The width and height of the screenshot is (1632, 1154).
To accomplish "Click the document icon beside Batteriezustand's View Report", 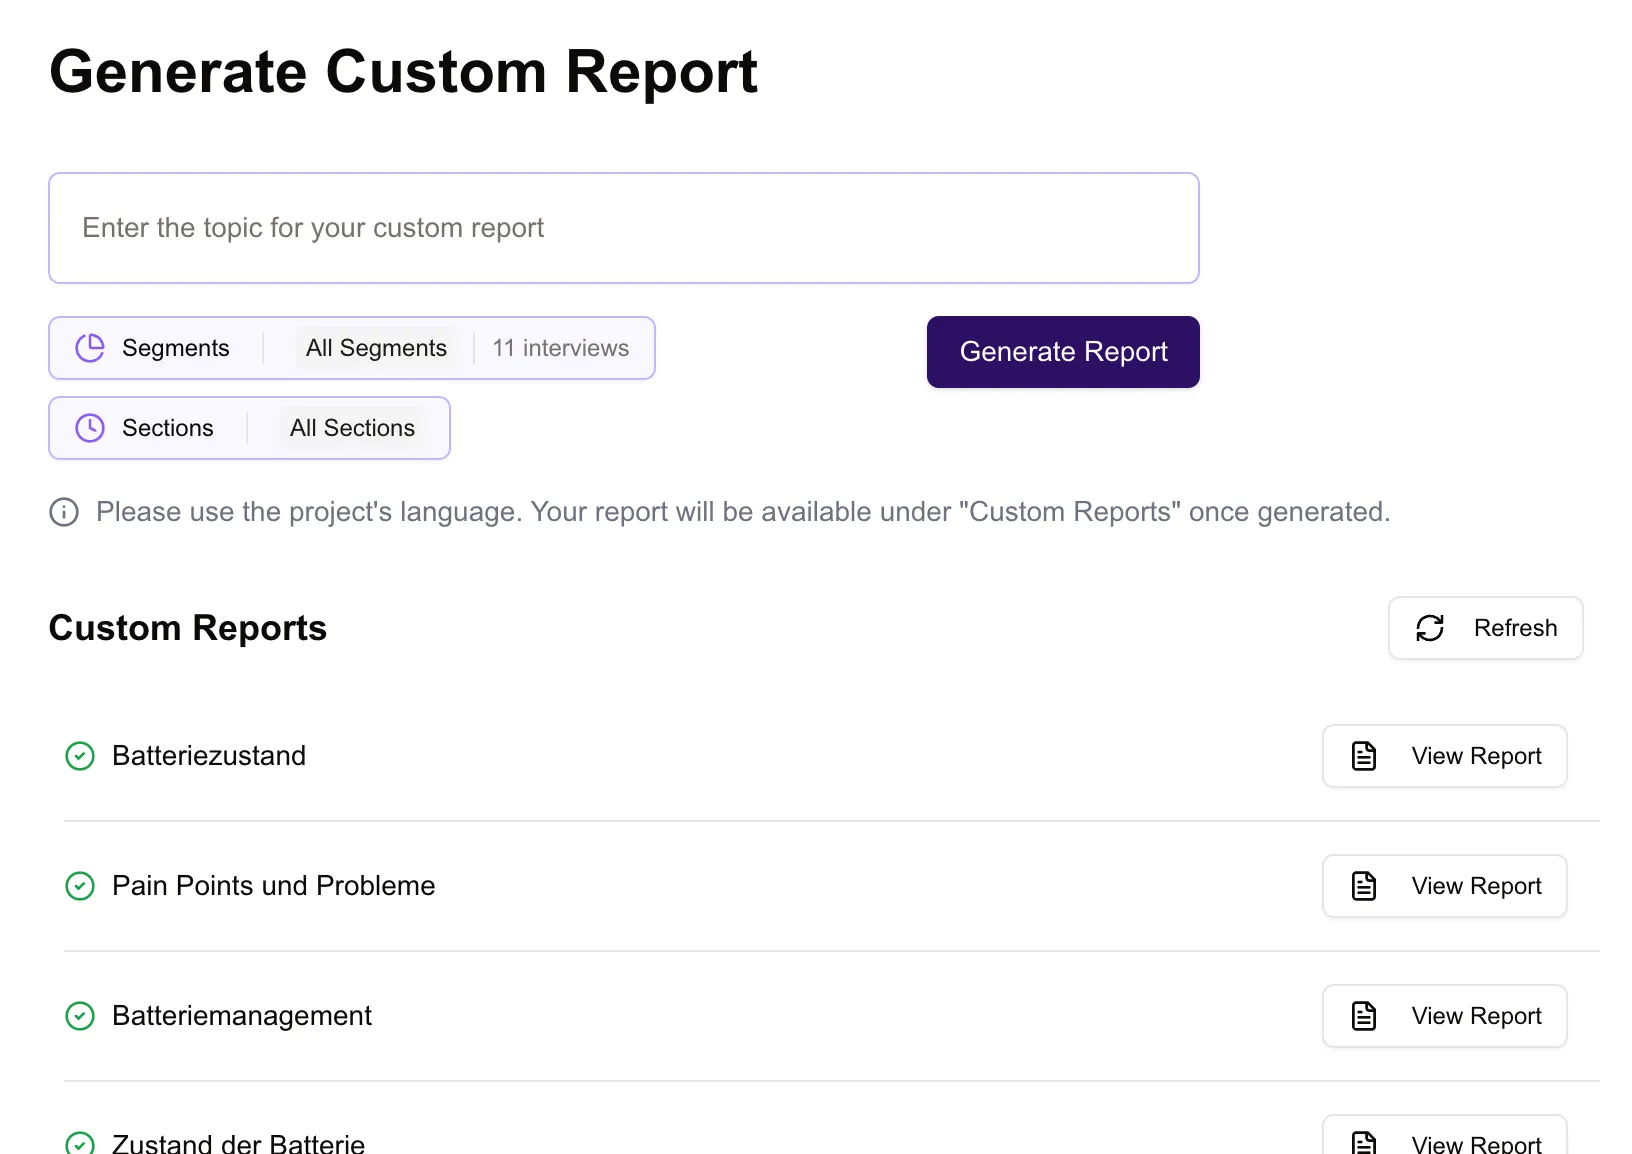I will tap(1362, 756).
